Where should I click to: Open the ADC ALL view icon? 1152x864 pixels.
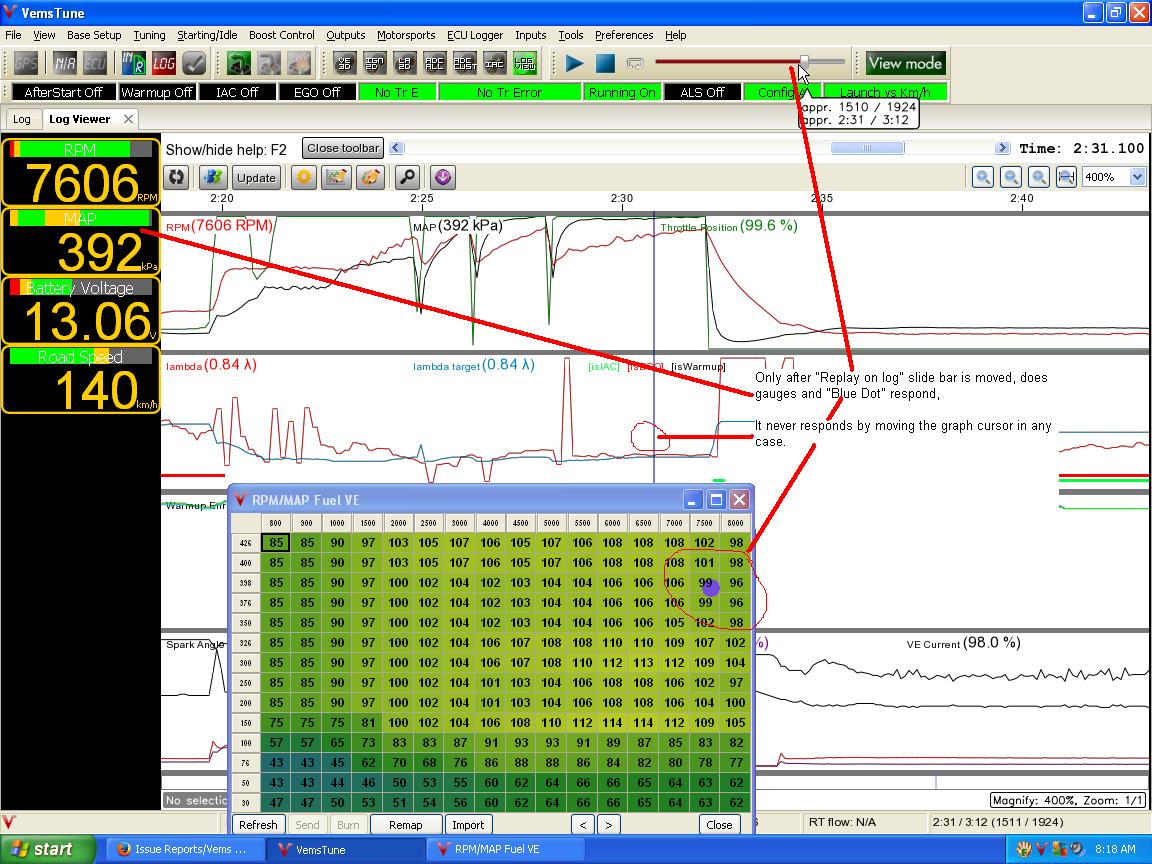pos(435,63)
